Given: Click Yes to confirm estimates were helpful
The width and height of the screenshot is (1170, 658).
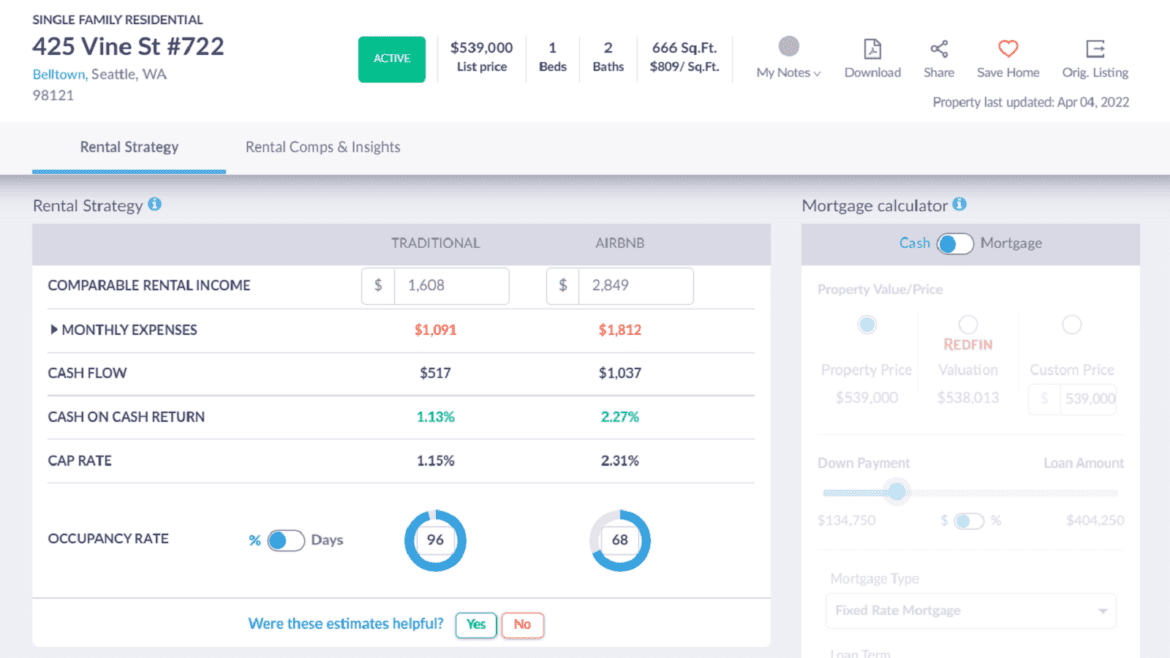Looking at the screenshot, I should pos(475,624).
